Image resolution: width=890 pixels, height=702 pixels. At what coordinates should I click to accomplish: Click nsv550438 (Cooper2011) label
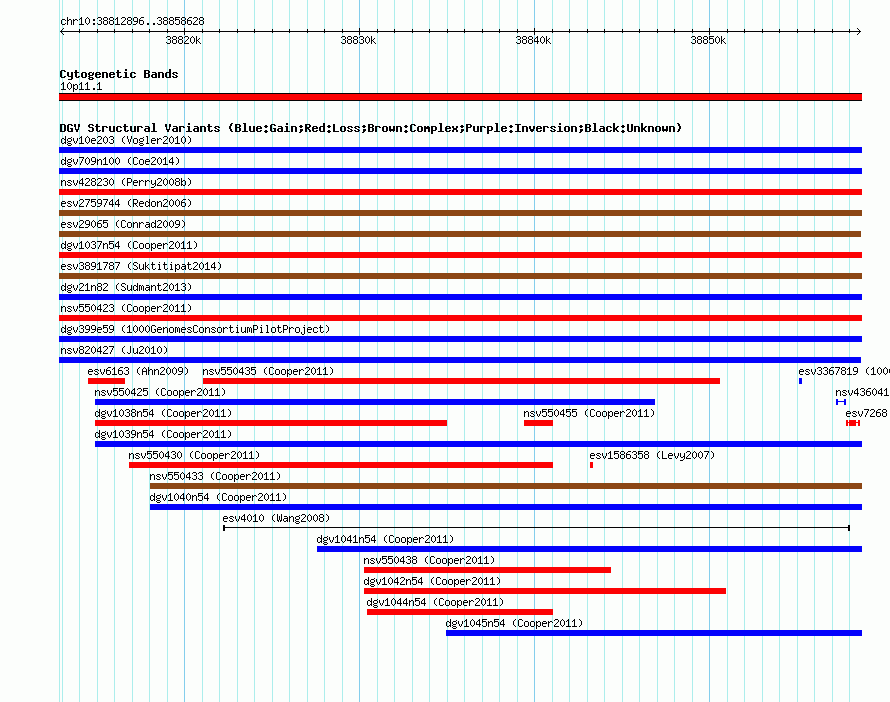(429, 560)
